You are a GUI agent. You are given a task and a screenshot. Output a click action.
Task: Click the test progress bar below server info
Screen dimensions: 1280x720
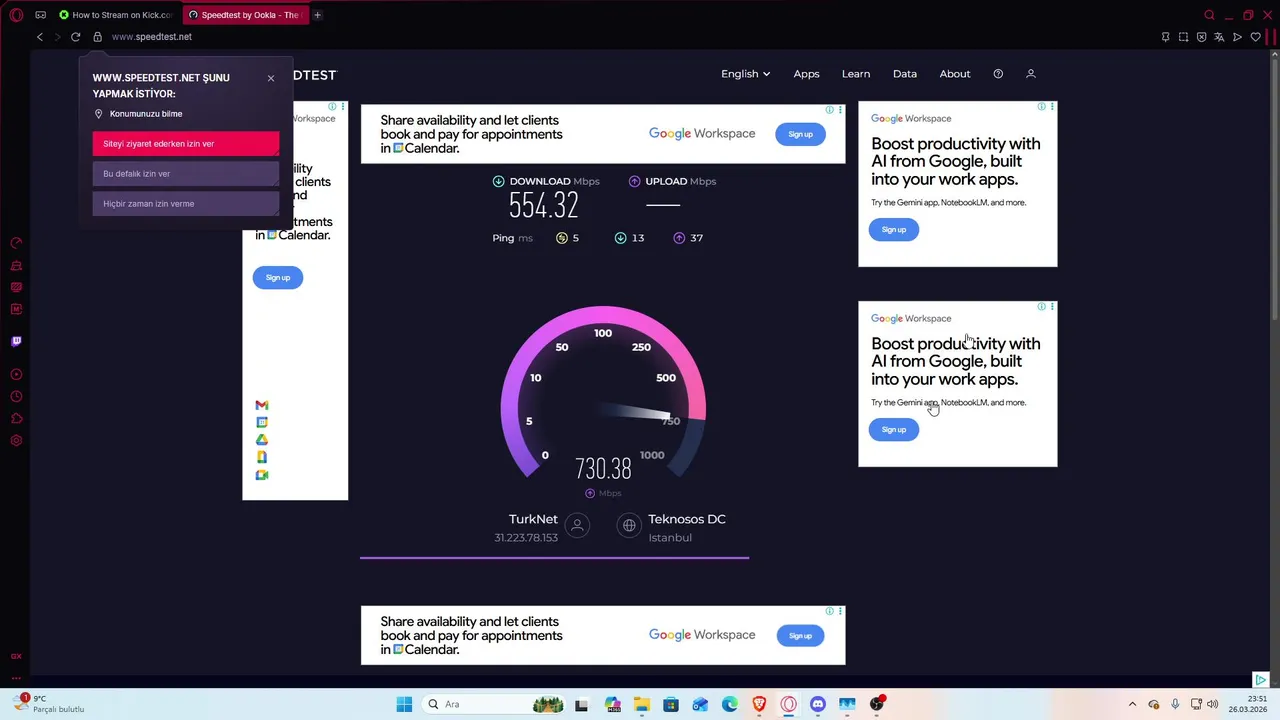click(554, 558)
